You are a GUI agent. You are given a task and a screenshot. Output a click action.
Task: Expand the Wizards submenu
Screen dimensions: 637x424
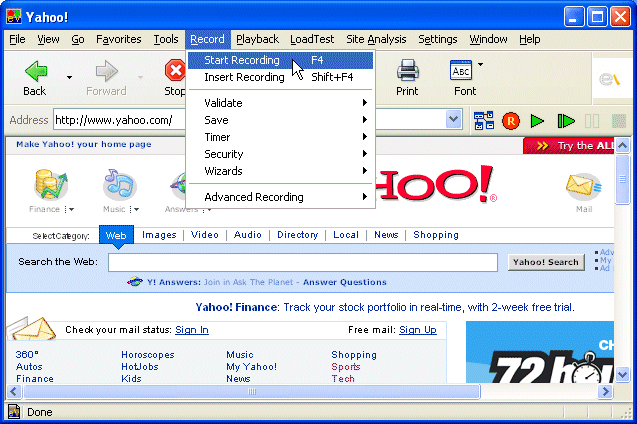pos(280,171)
